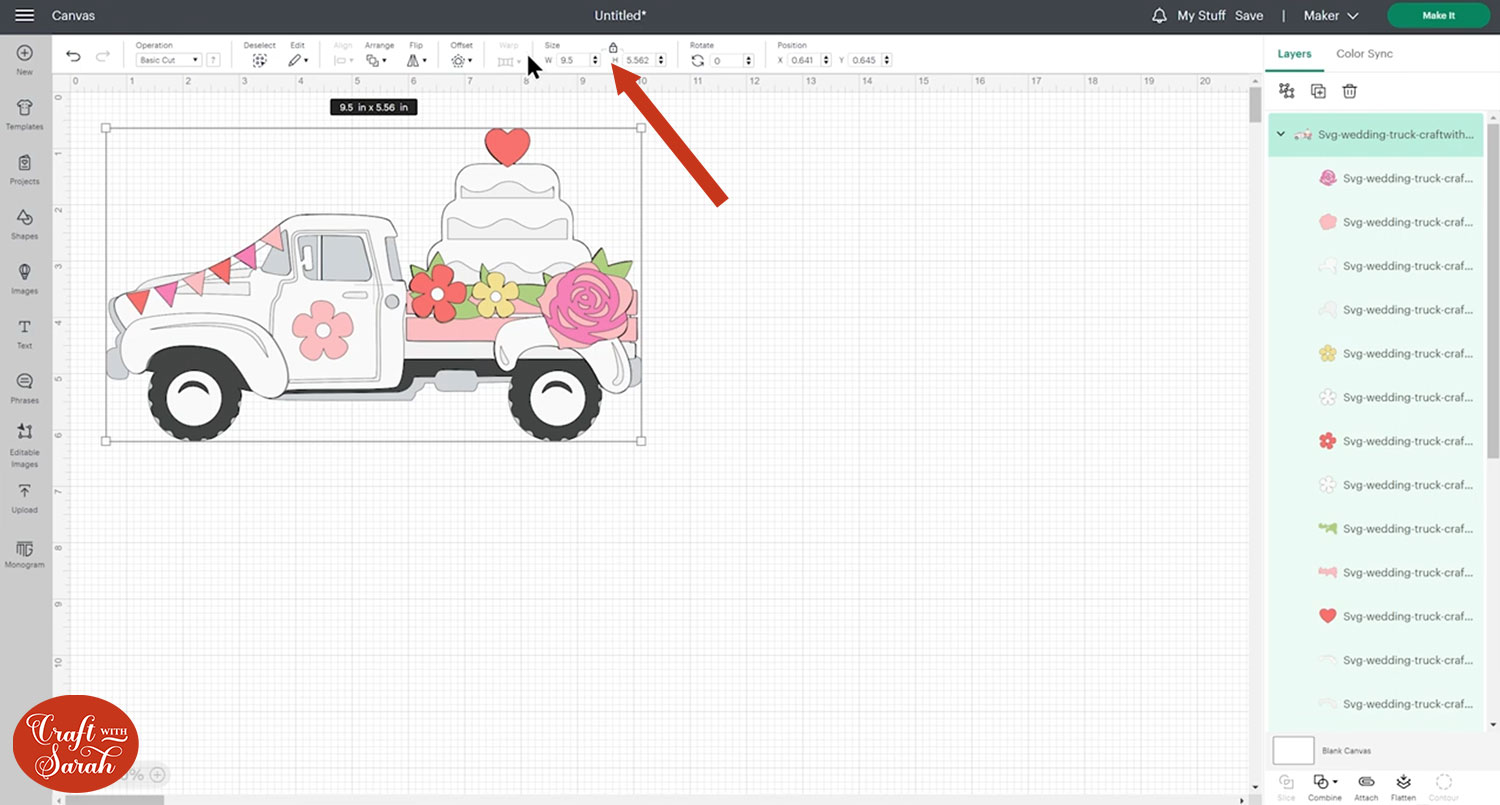Delete selected layer with trash icon
The image size is (1500, 805).
pos(1349,91)
